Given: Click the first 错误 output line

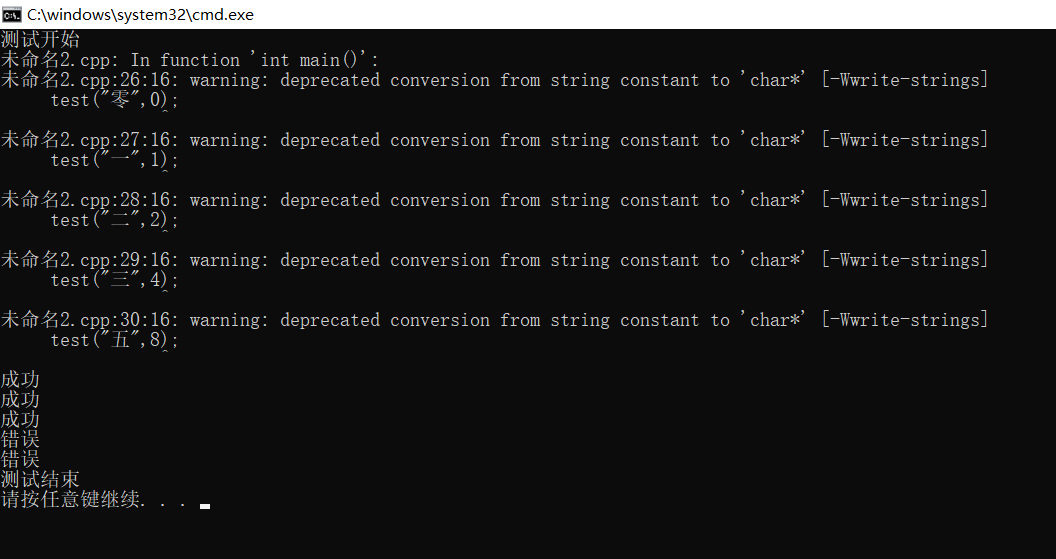Looking at the screenshot, I should [20, 440].
